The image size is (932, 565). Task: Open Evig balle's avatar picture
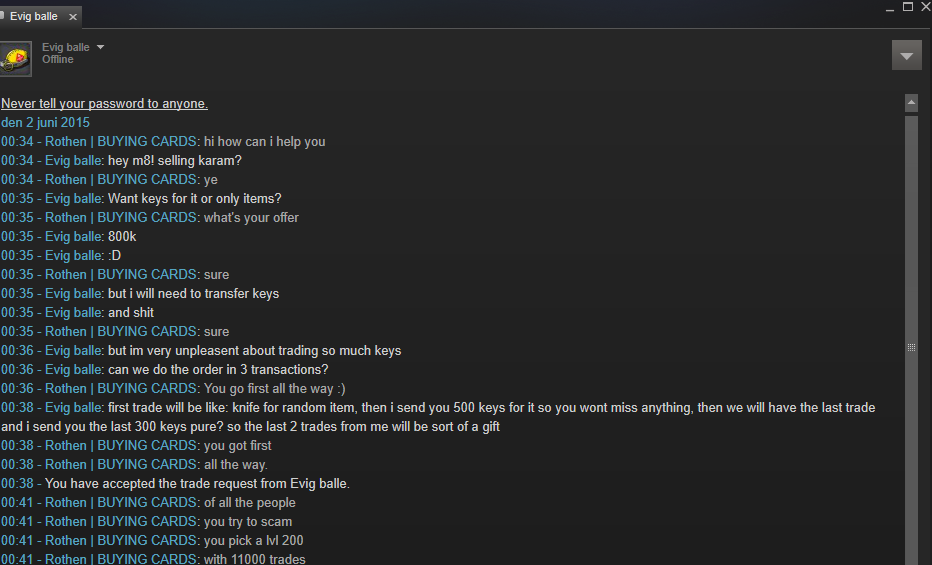(15, 59)
